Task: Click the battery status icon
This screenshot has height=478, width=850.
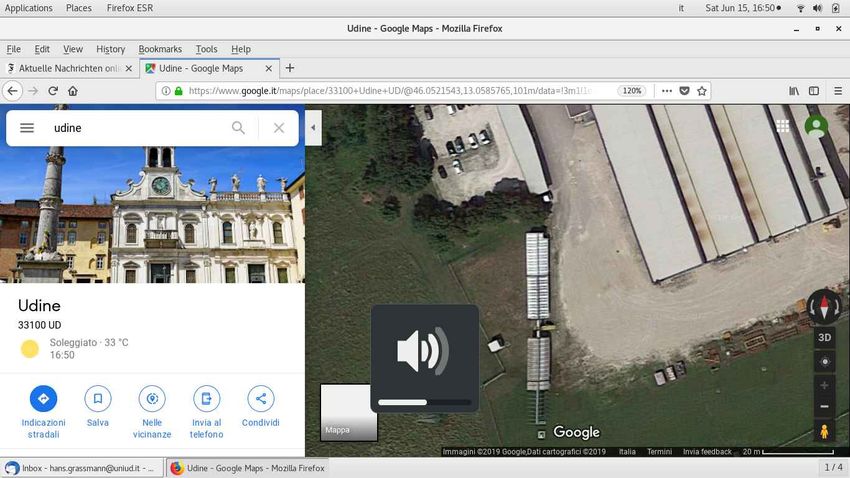Action: pos(835,8)
